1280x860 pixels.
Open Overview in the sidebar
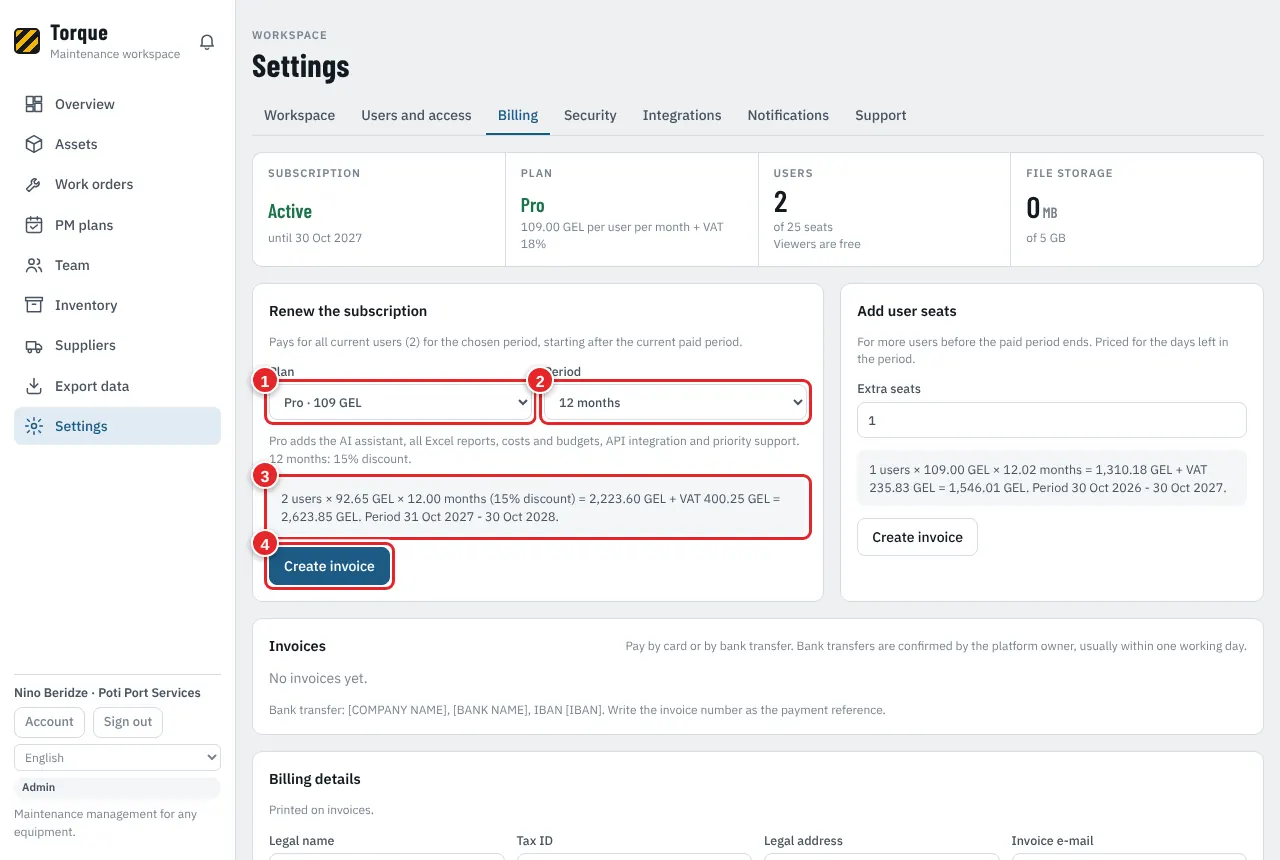click(117, 104)
